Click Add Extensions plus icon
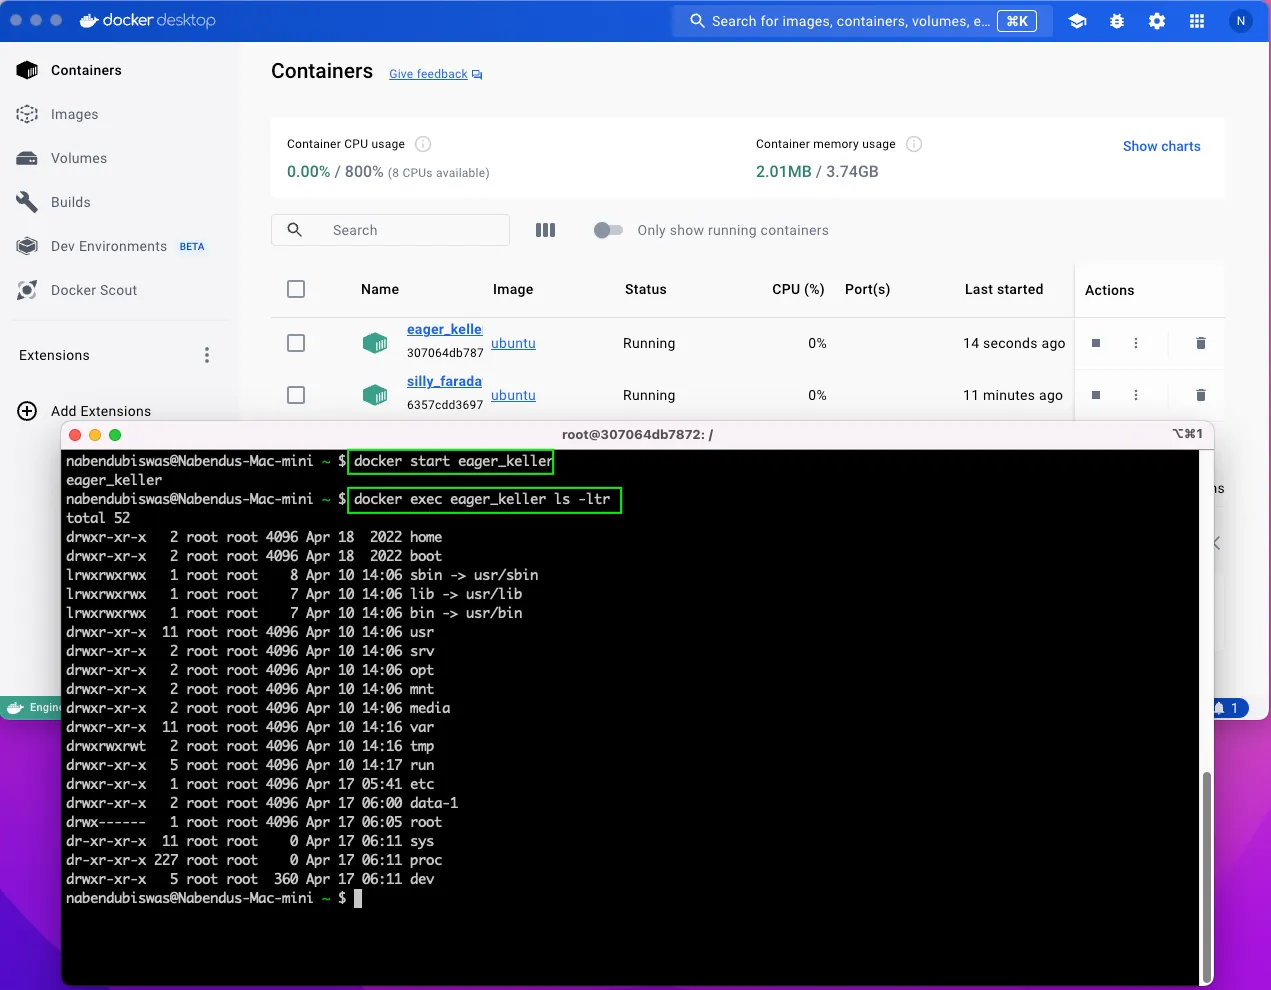Screen dimensions: 1271x990 click(x=27, y=411)
